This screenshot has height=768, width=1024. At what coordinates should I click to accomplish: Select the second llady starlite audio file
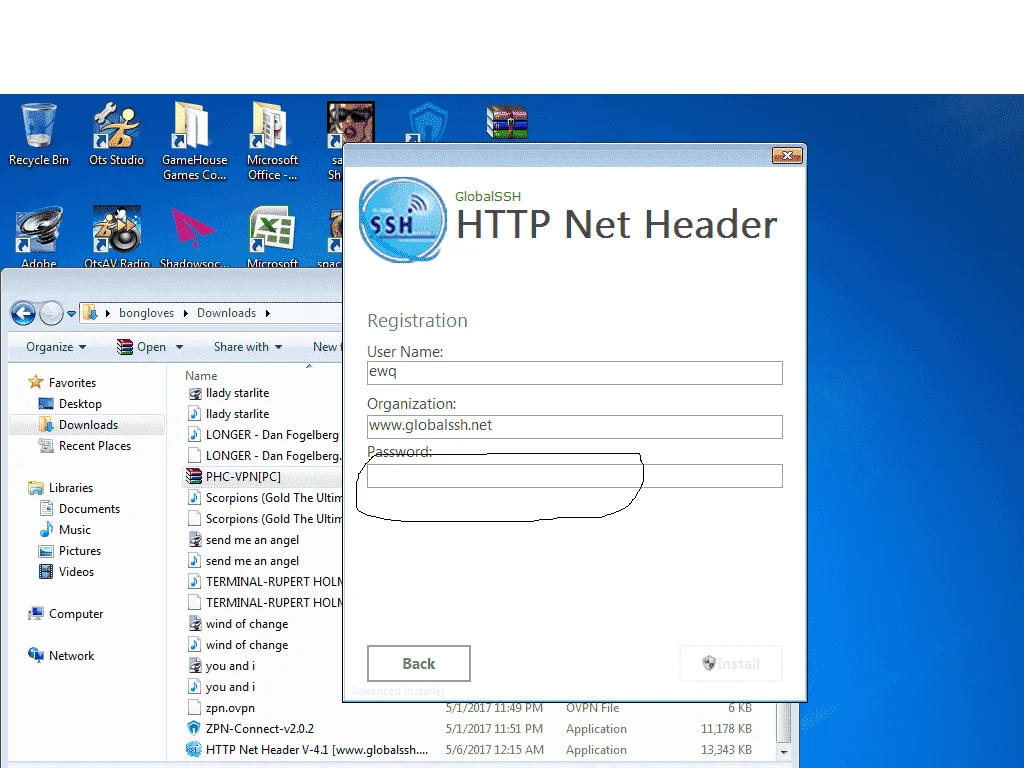click(x=229, y=414)
